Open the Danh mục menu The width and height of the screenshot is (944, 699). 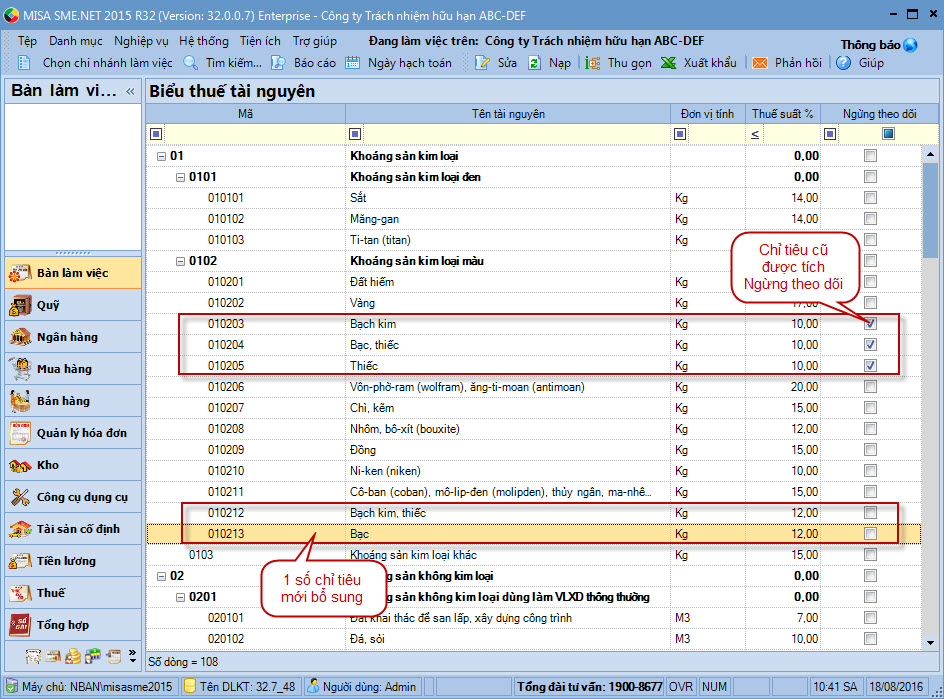coord(76,41)
